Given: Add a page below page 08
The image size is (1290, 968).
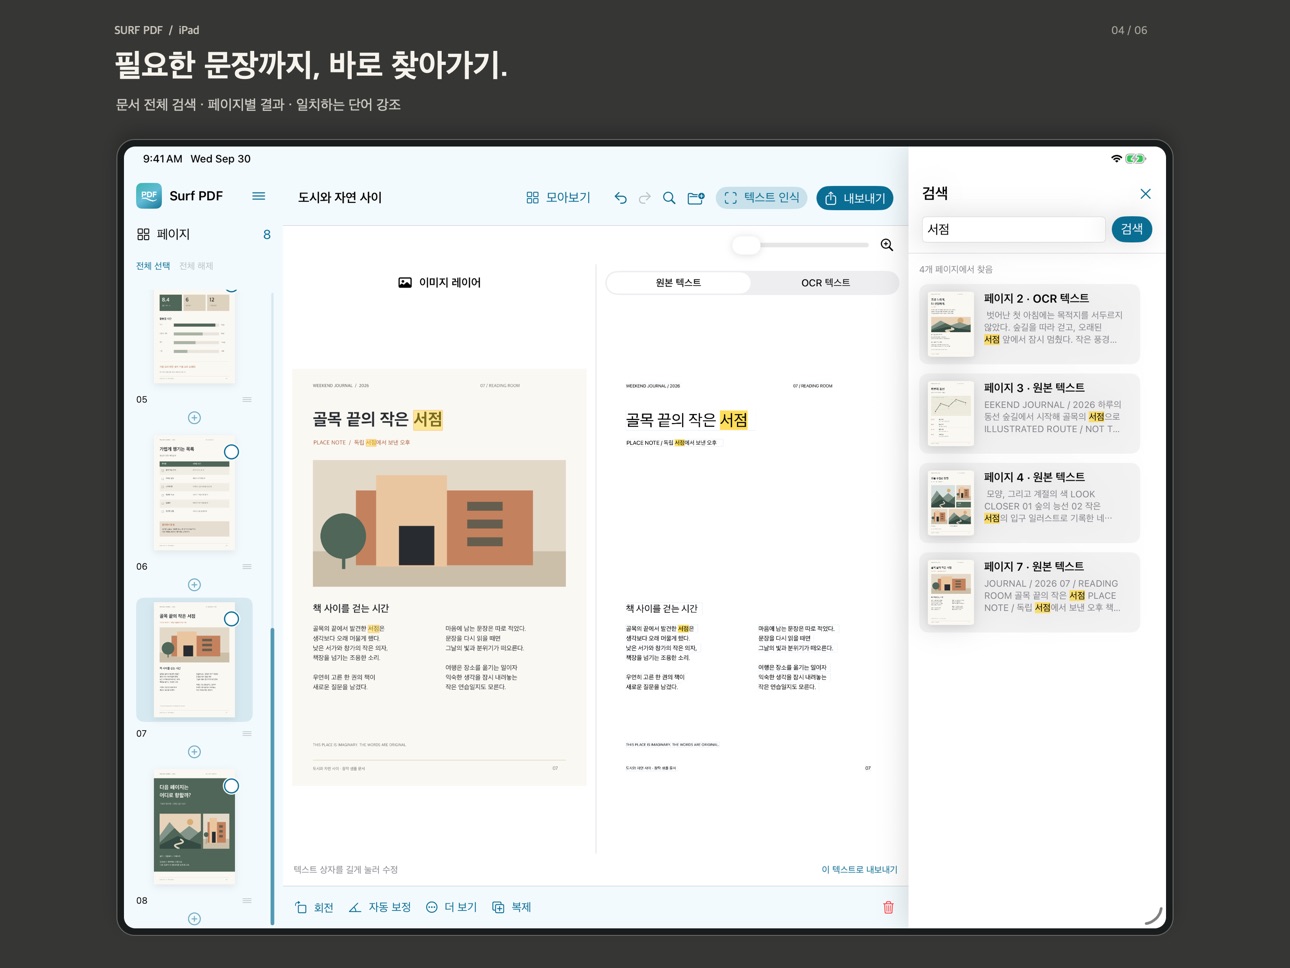Looking at the screenshot, I should (x=194, y=919).
